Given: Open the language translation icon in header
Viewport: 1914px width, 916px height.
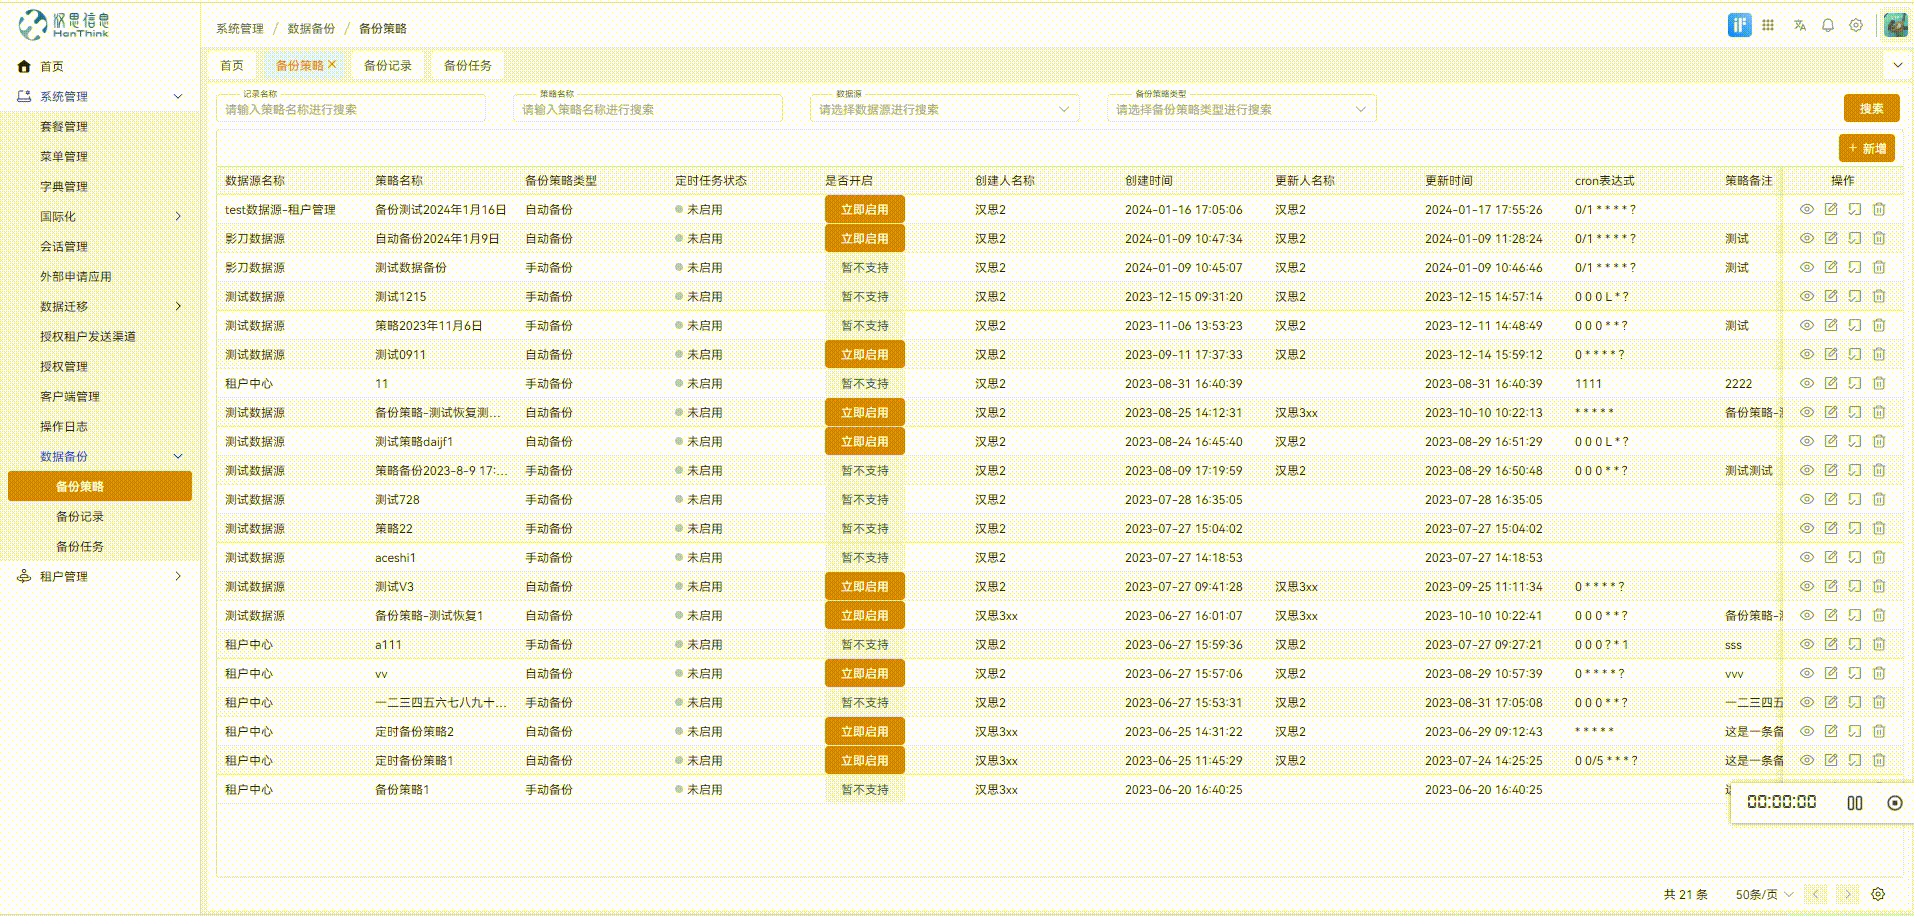Looking at the screenshot, I should [x=1799, y=26].
